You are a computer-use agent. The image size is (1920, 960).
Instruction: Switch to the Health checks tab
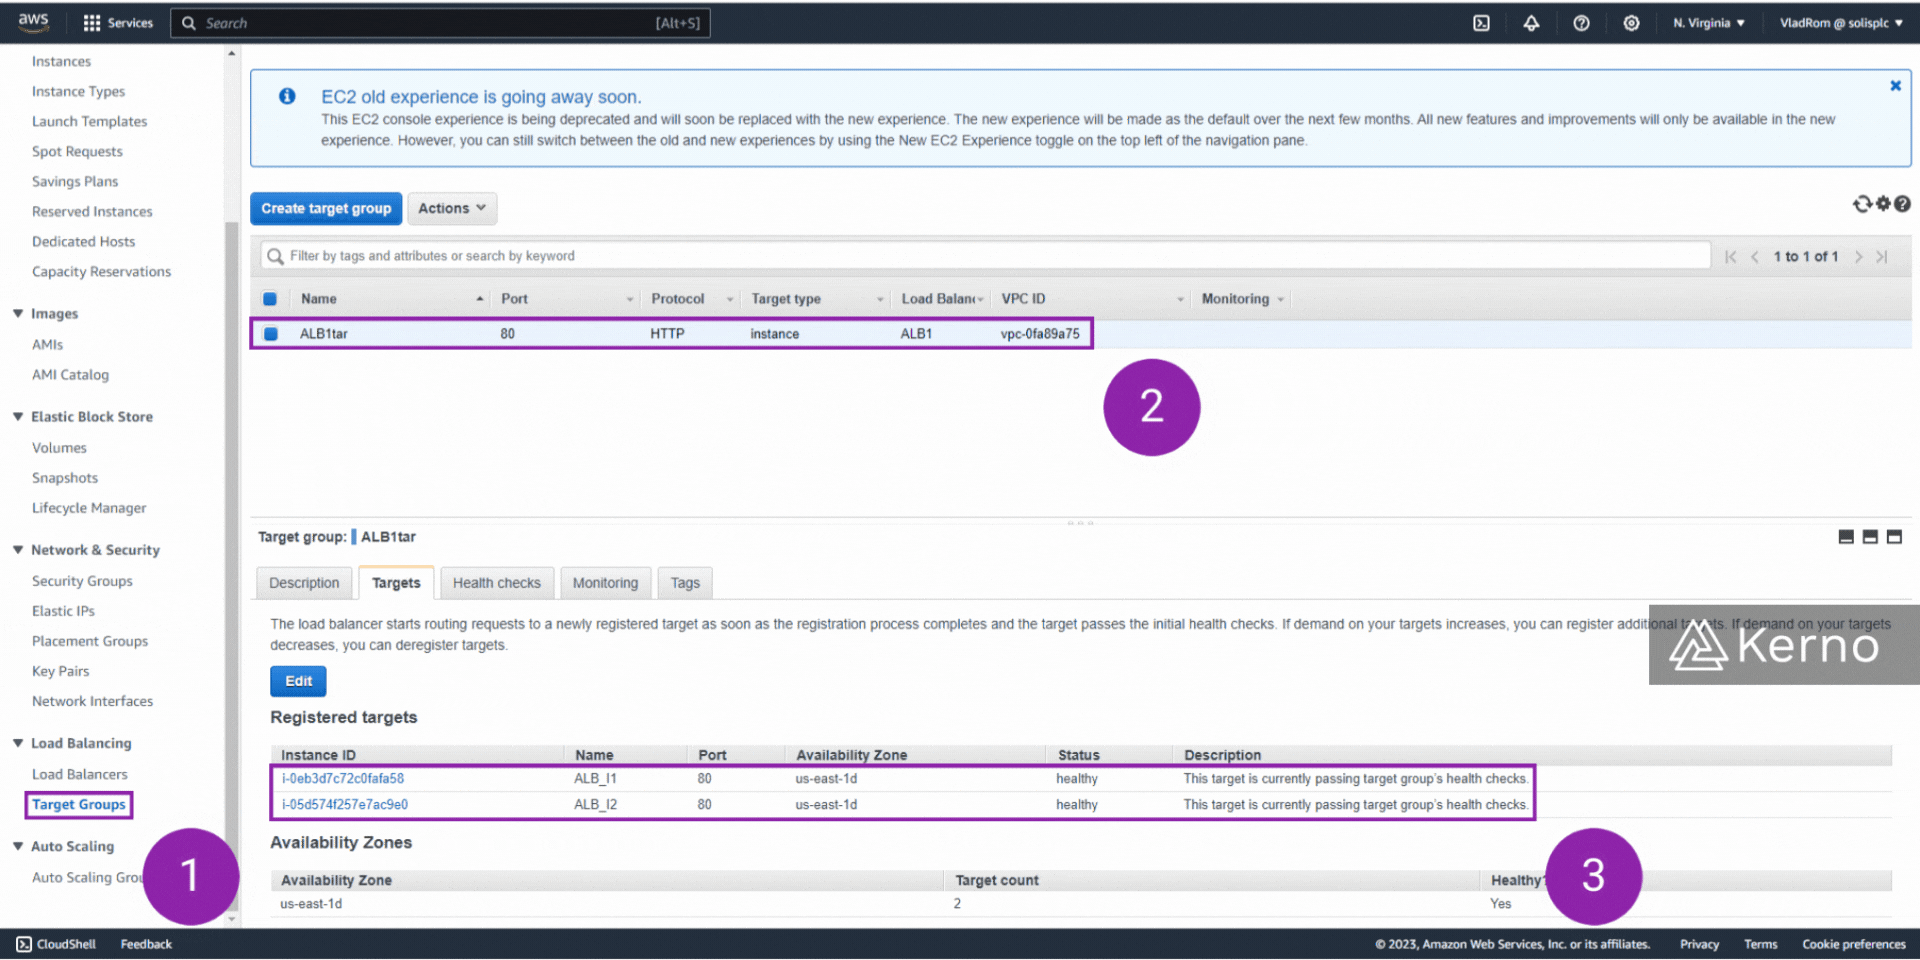click(x=497, y=583)
